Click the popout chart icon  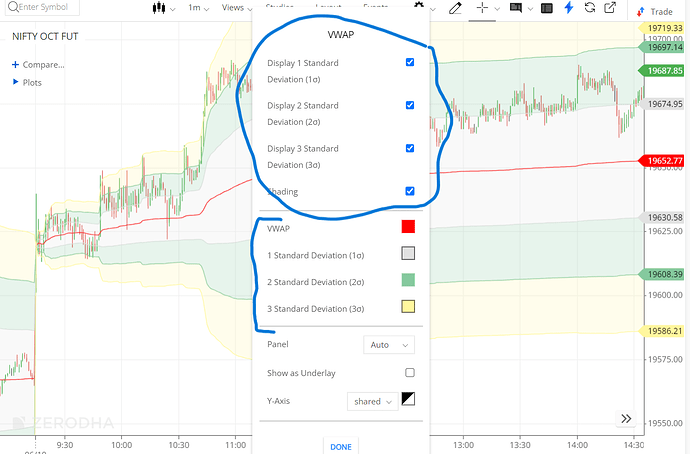tap(611, 8)
